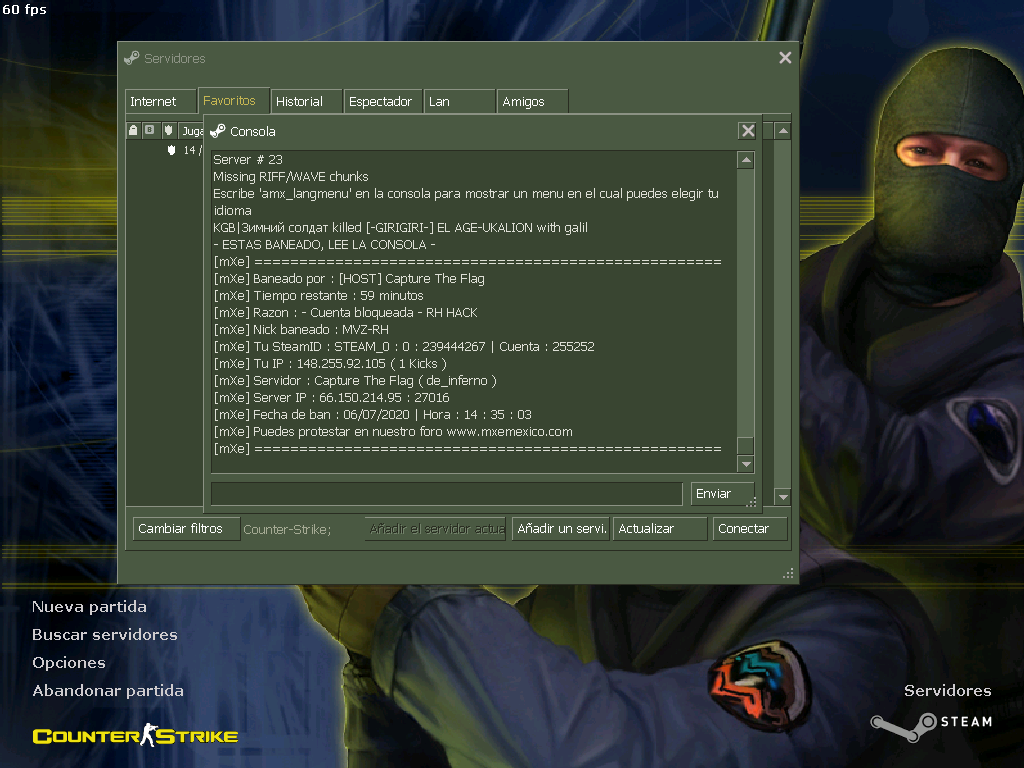Click the Counter-Strike logo
The width and height of the screenshot is (1024, 768).
(135, 735)
